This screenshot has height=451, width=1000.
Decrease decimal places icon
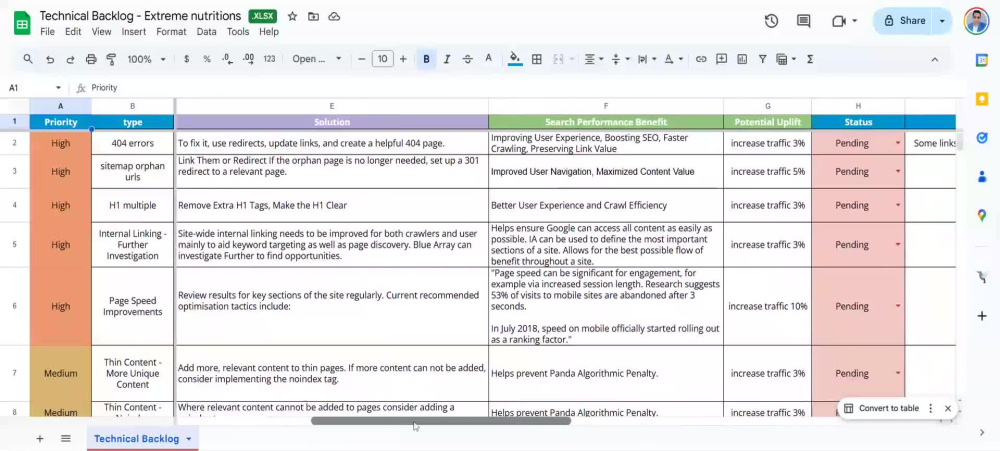(x=227, y=59)
